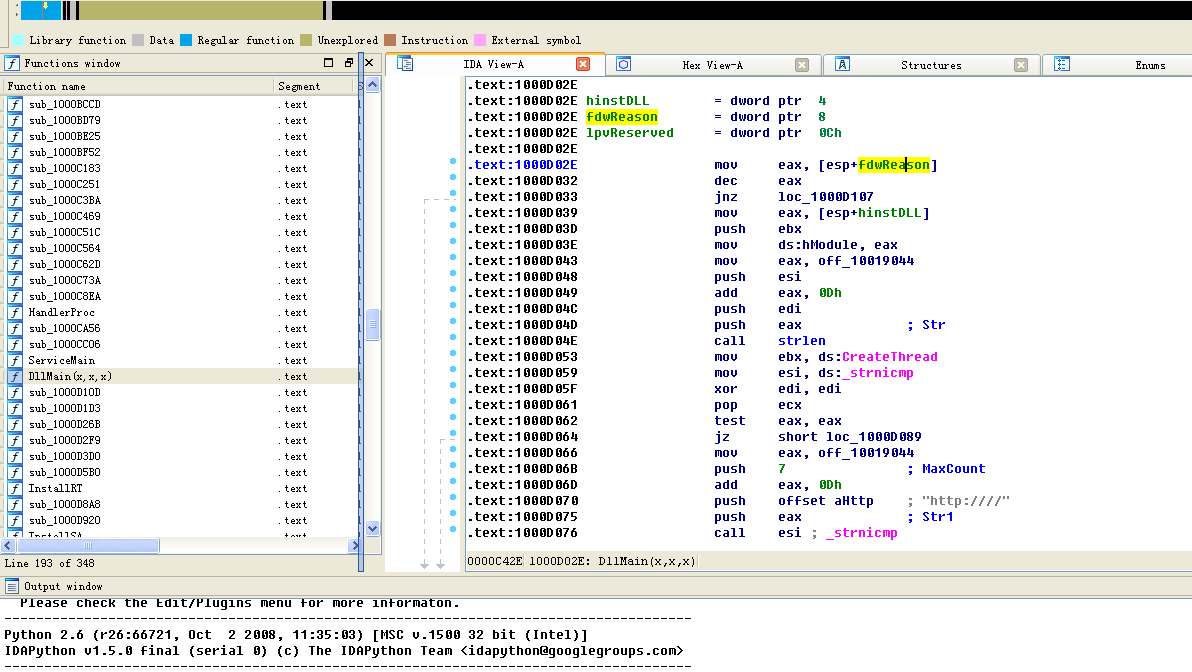Toggle breakpoint dot at .text:1000D033

pos(453,193)
